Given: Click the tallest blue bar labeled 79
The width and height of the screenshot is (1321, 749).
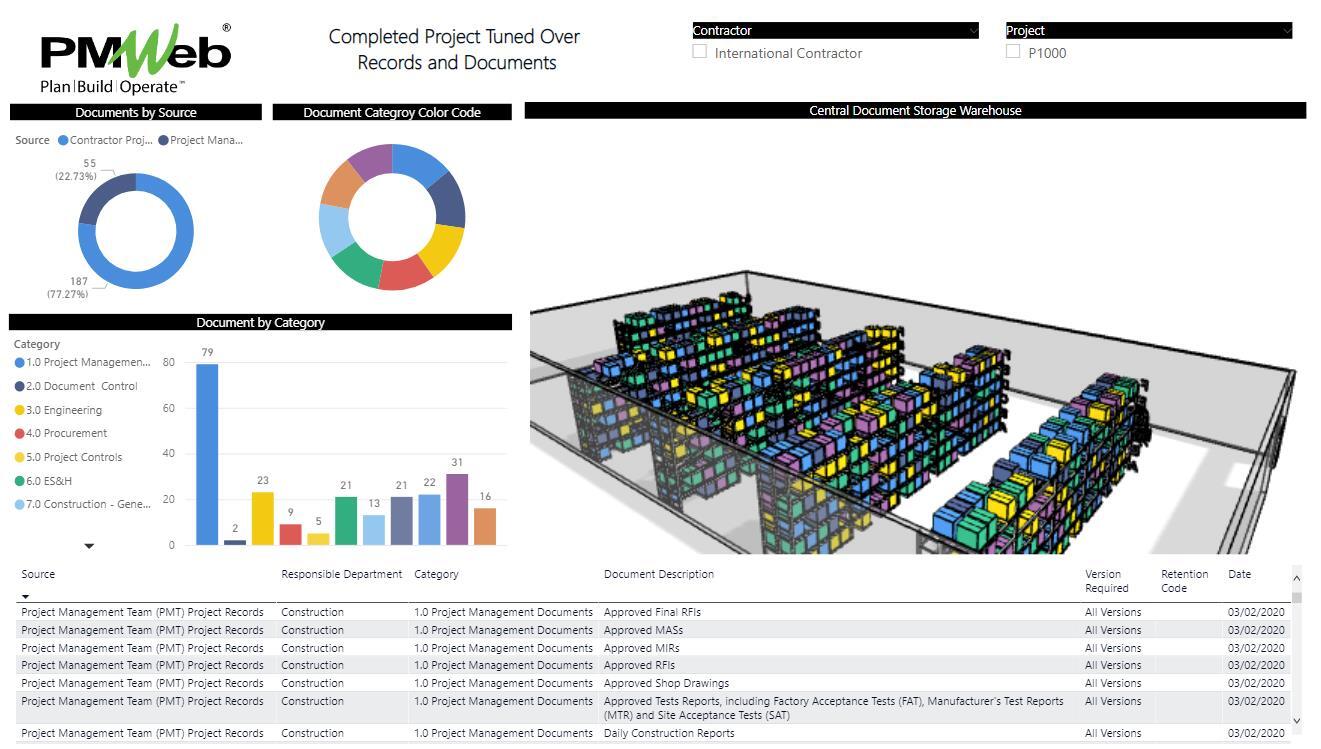Looking at the screenshot, I should (x=207, y=454).
